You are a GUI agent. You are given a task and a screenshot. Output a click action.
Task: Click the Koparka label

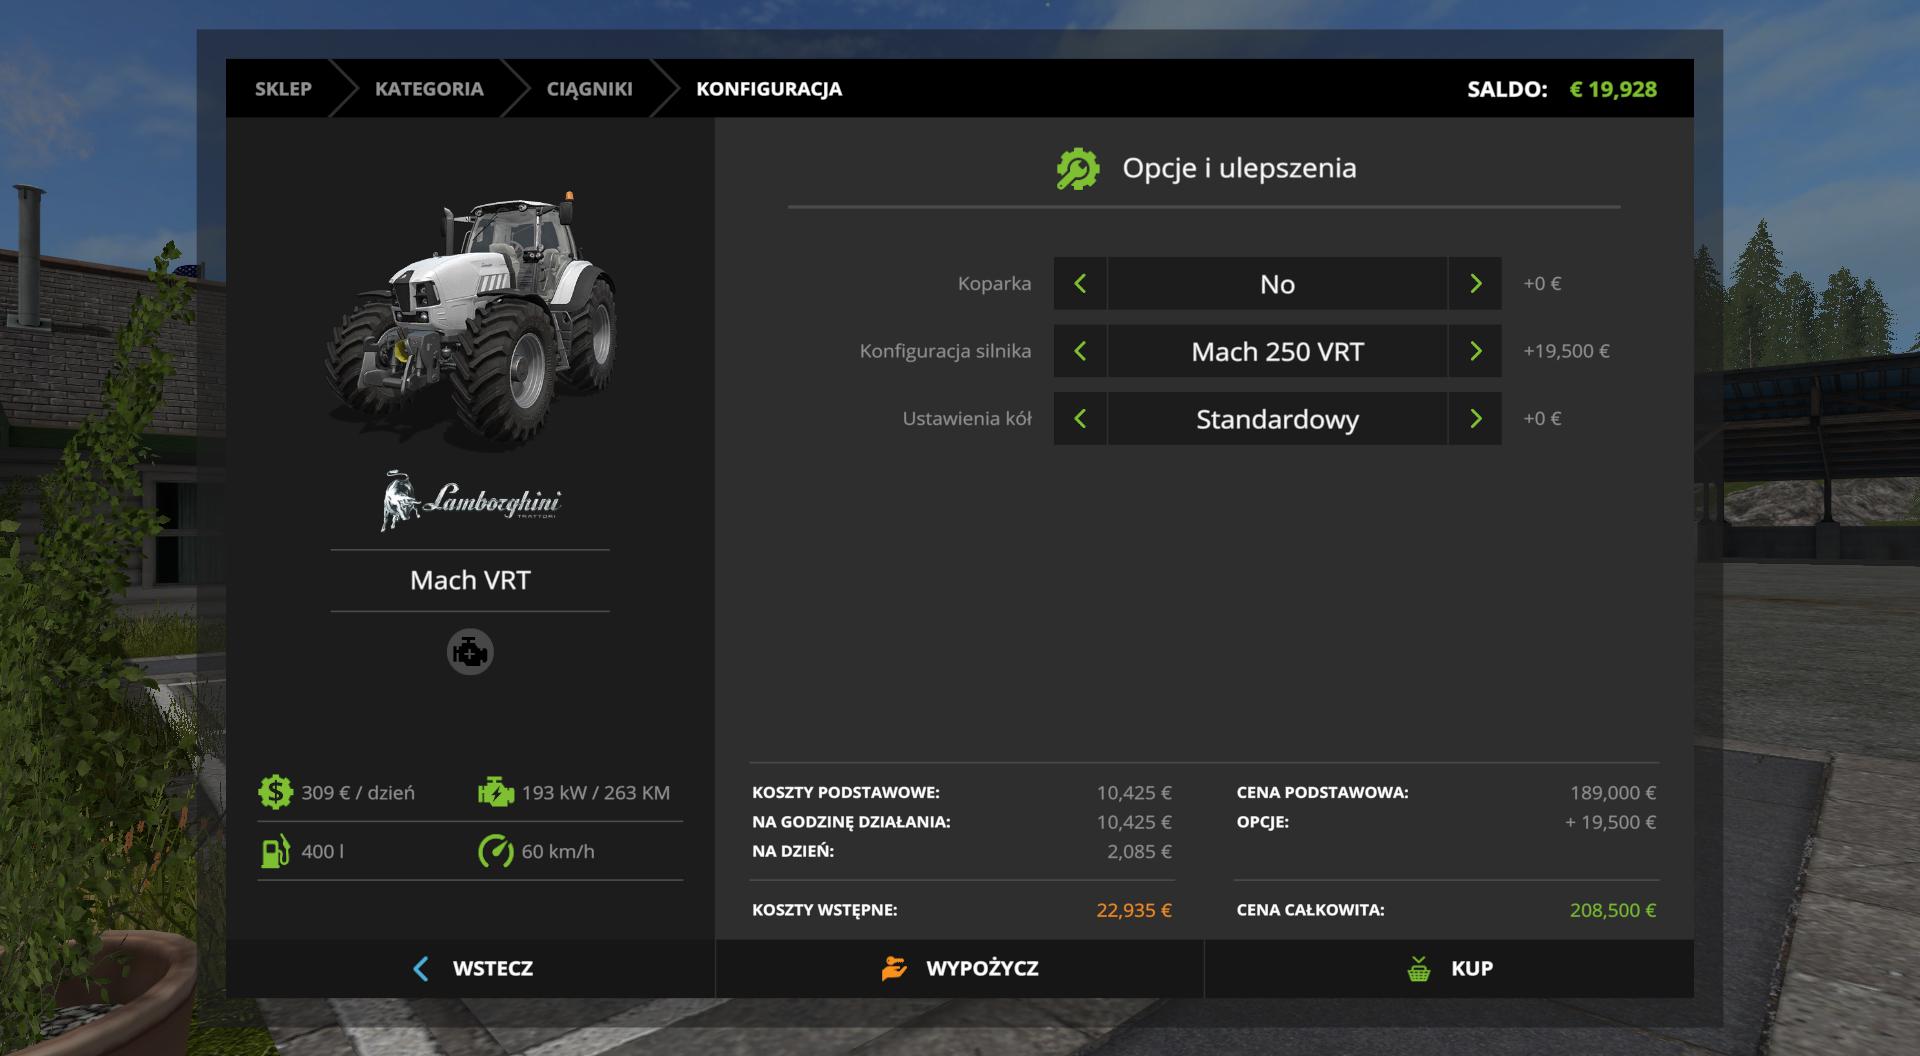pos(994,283)
